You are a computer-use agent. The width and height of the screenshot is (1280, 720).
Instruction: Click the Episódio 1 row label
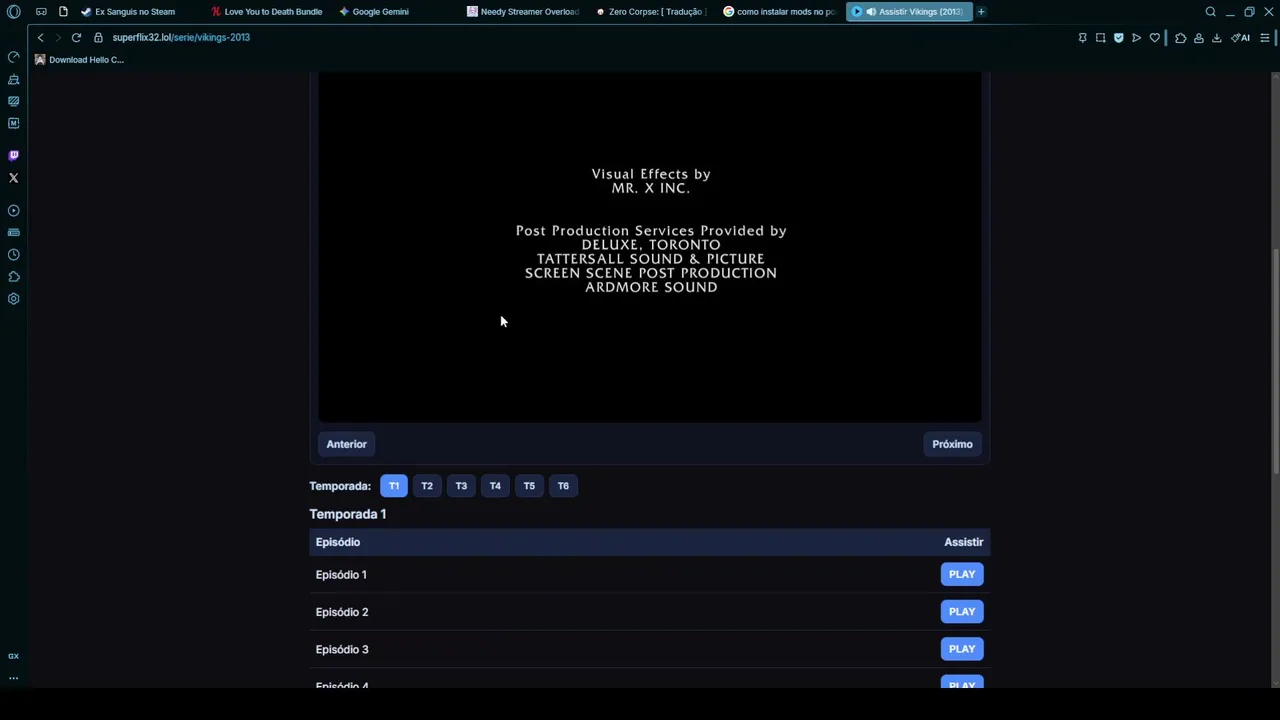(341, 575)
